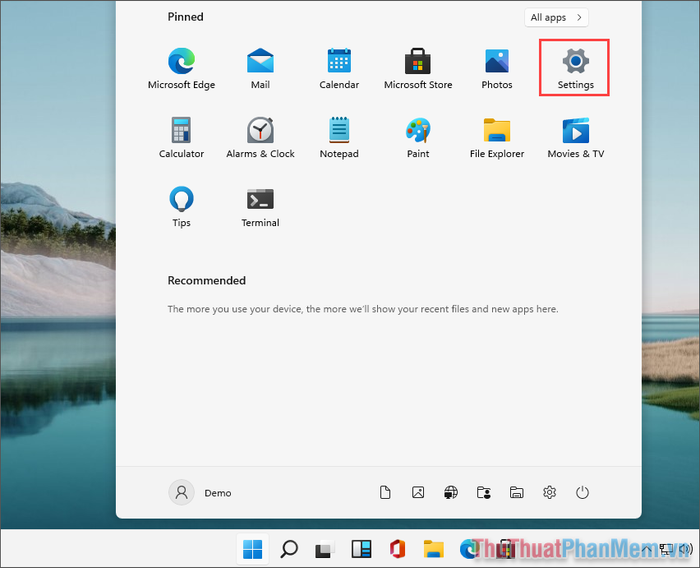The height and width of the screenshot is (568, 700).
Task: Open Pictures folder from Start footer
Action: [x=418, y=493]
